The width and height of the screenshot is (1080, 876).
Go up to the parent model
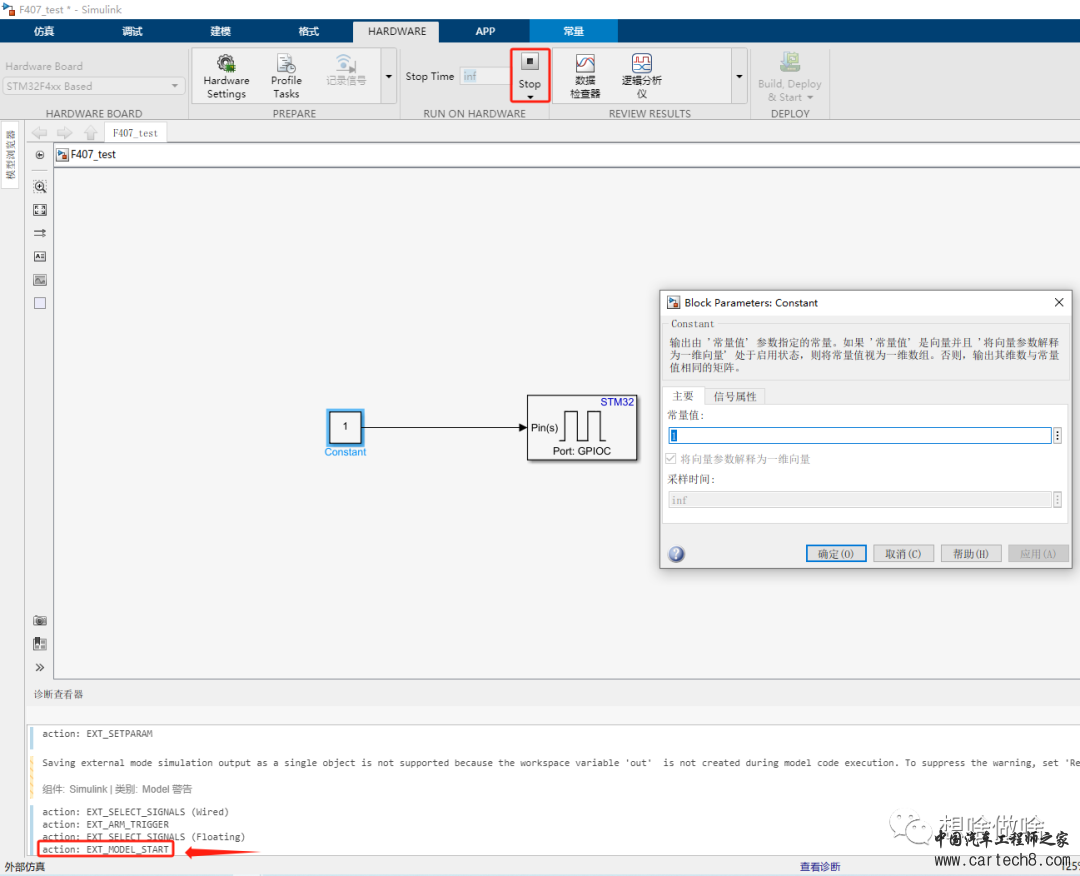point(90,133)
